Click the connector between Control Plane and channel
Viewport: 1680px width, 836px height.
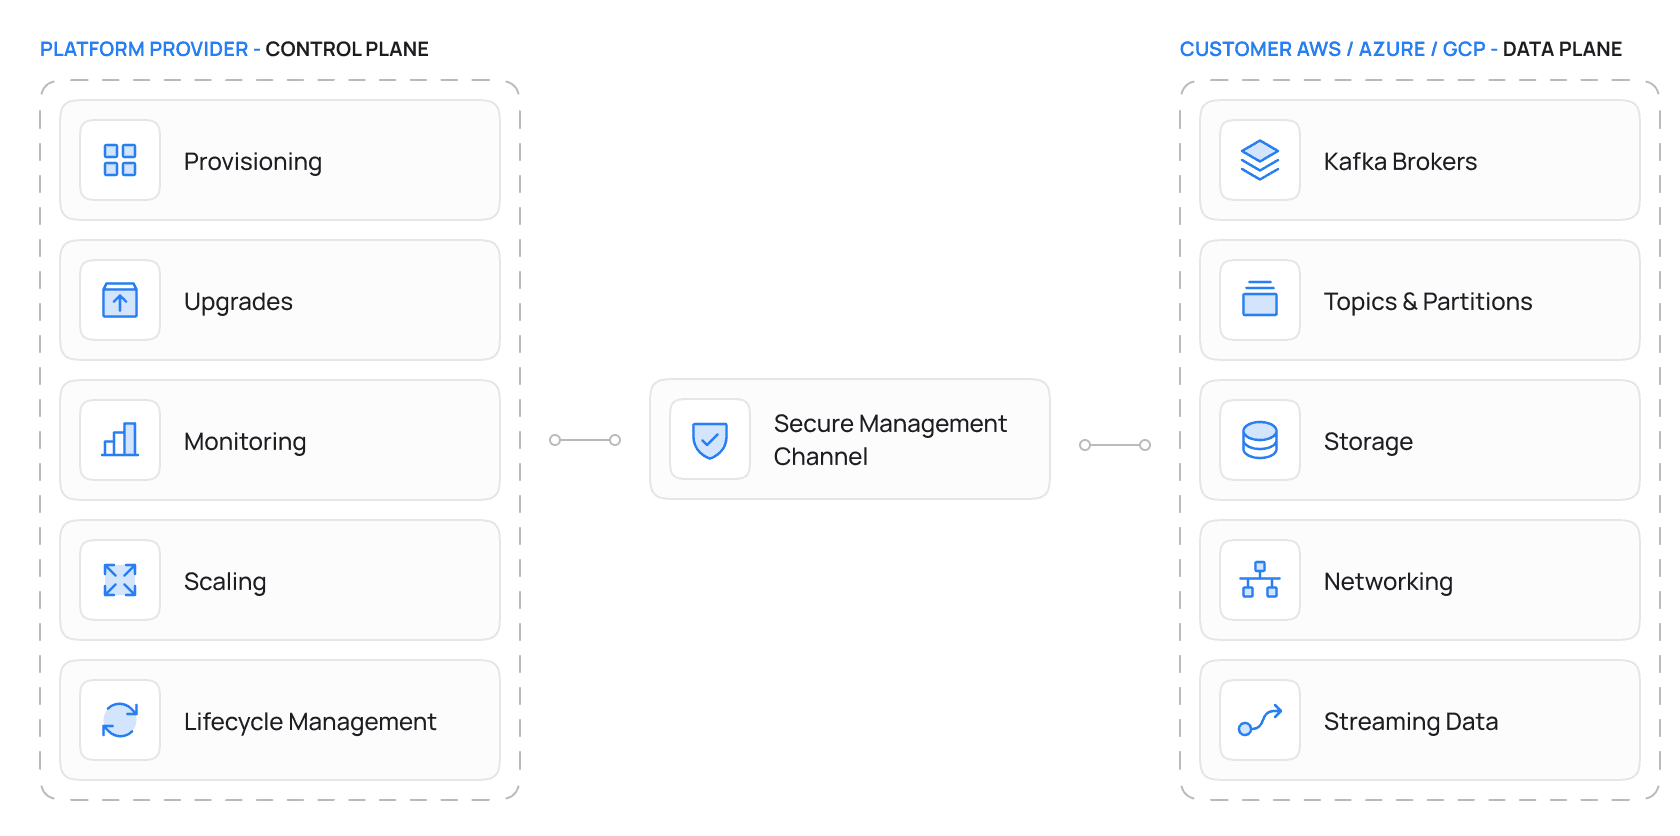(x=585, y=440)
